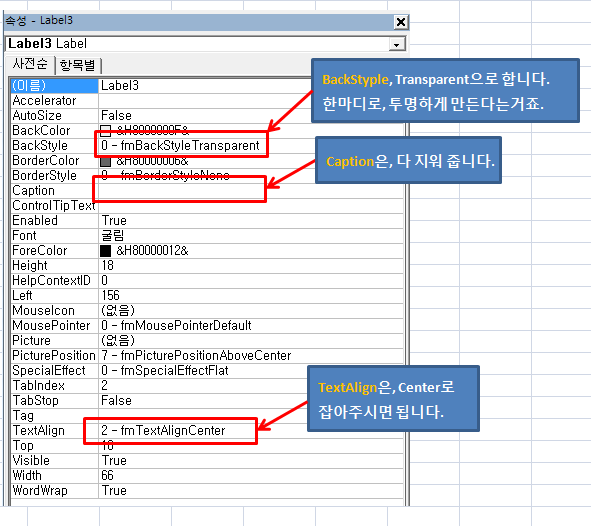The image size is (591, 526).
Task: Click the Enabled True value
Action: [x=114, y=220]
